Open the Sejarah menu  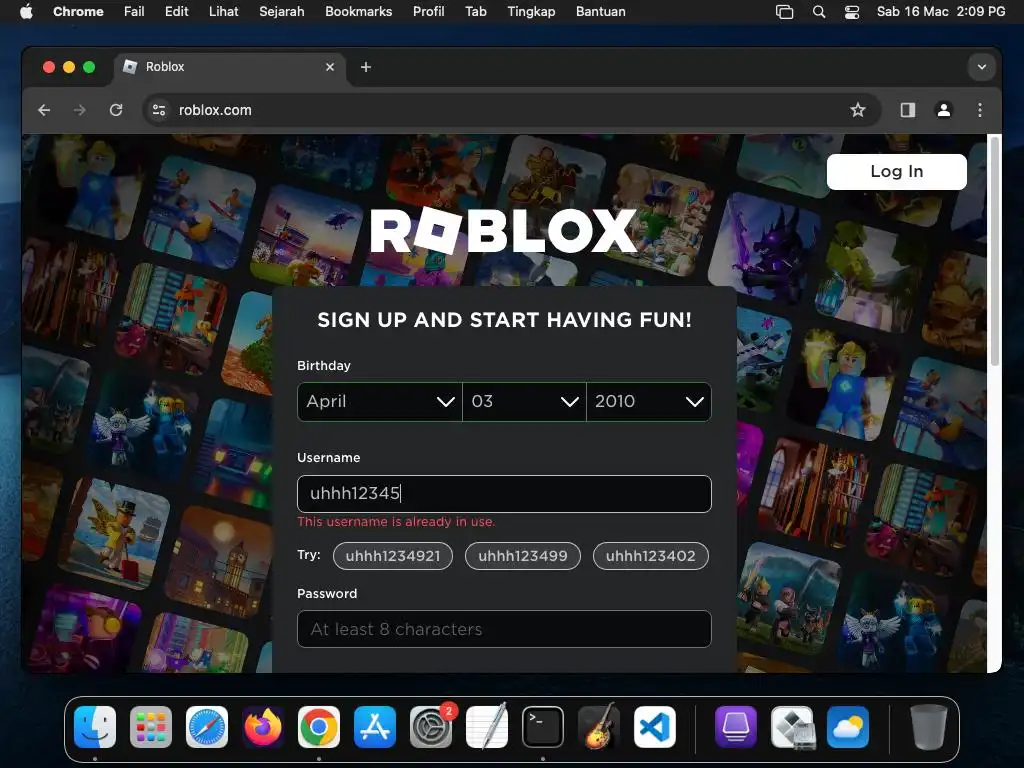point(281,12)
